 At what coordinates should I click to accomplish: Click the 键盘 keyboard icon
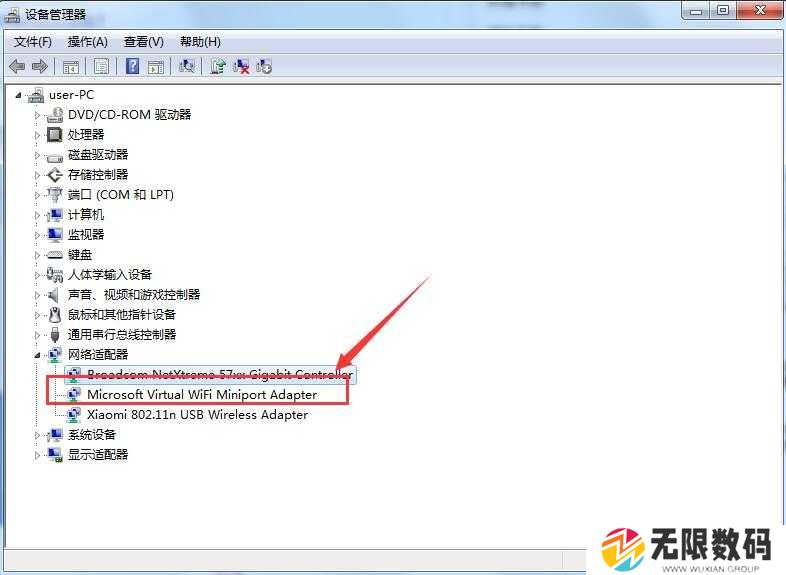click(x=55, y=255)
